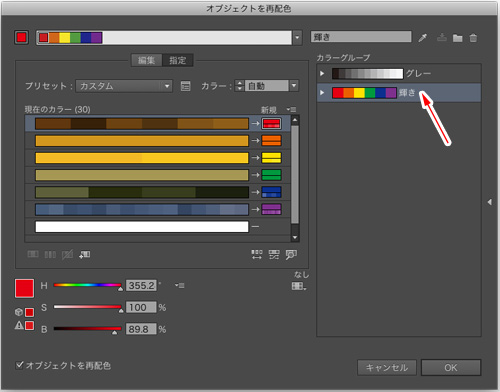Switch to the 編集 tab
500x392 pixels.
147,60
